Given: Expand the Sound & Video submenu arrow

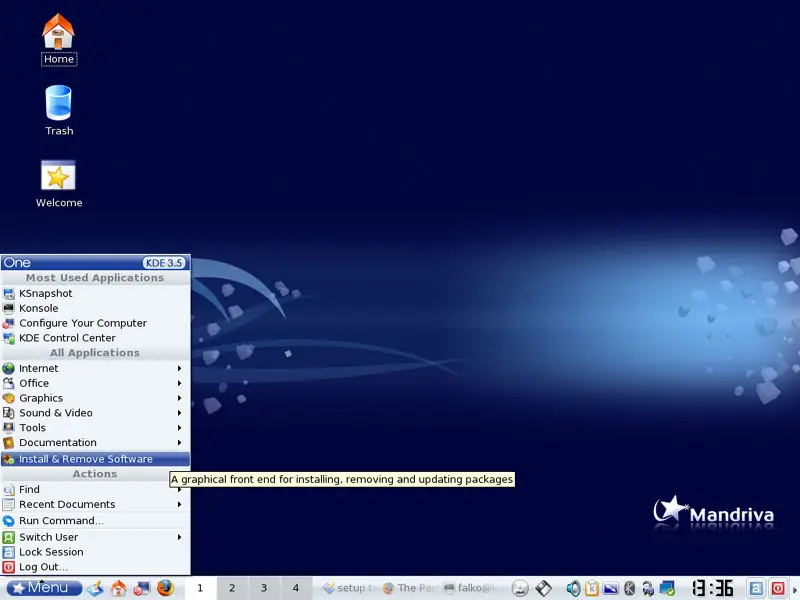Looking at the screenshot, I should tap(180, 413).
